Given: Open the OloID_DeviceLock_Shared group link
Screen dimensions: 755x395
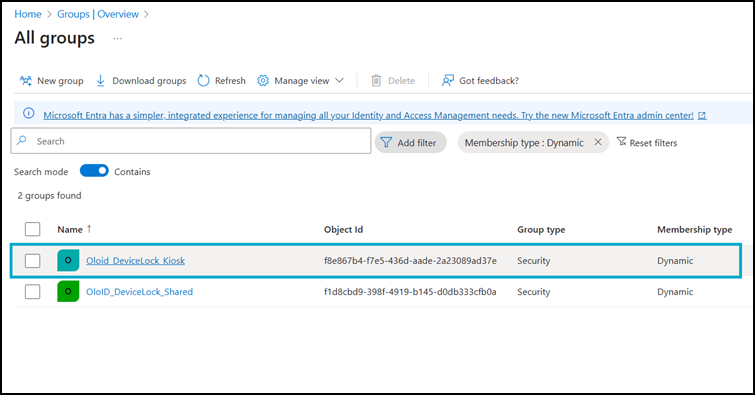Looking at the screenshot, I should (x=139, y=291).
